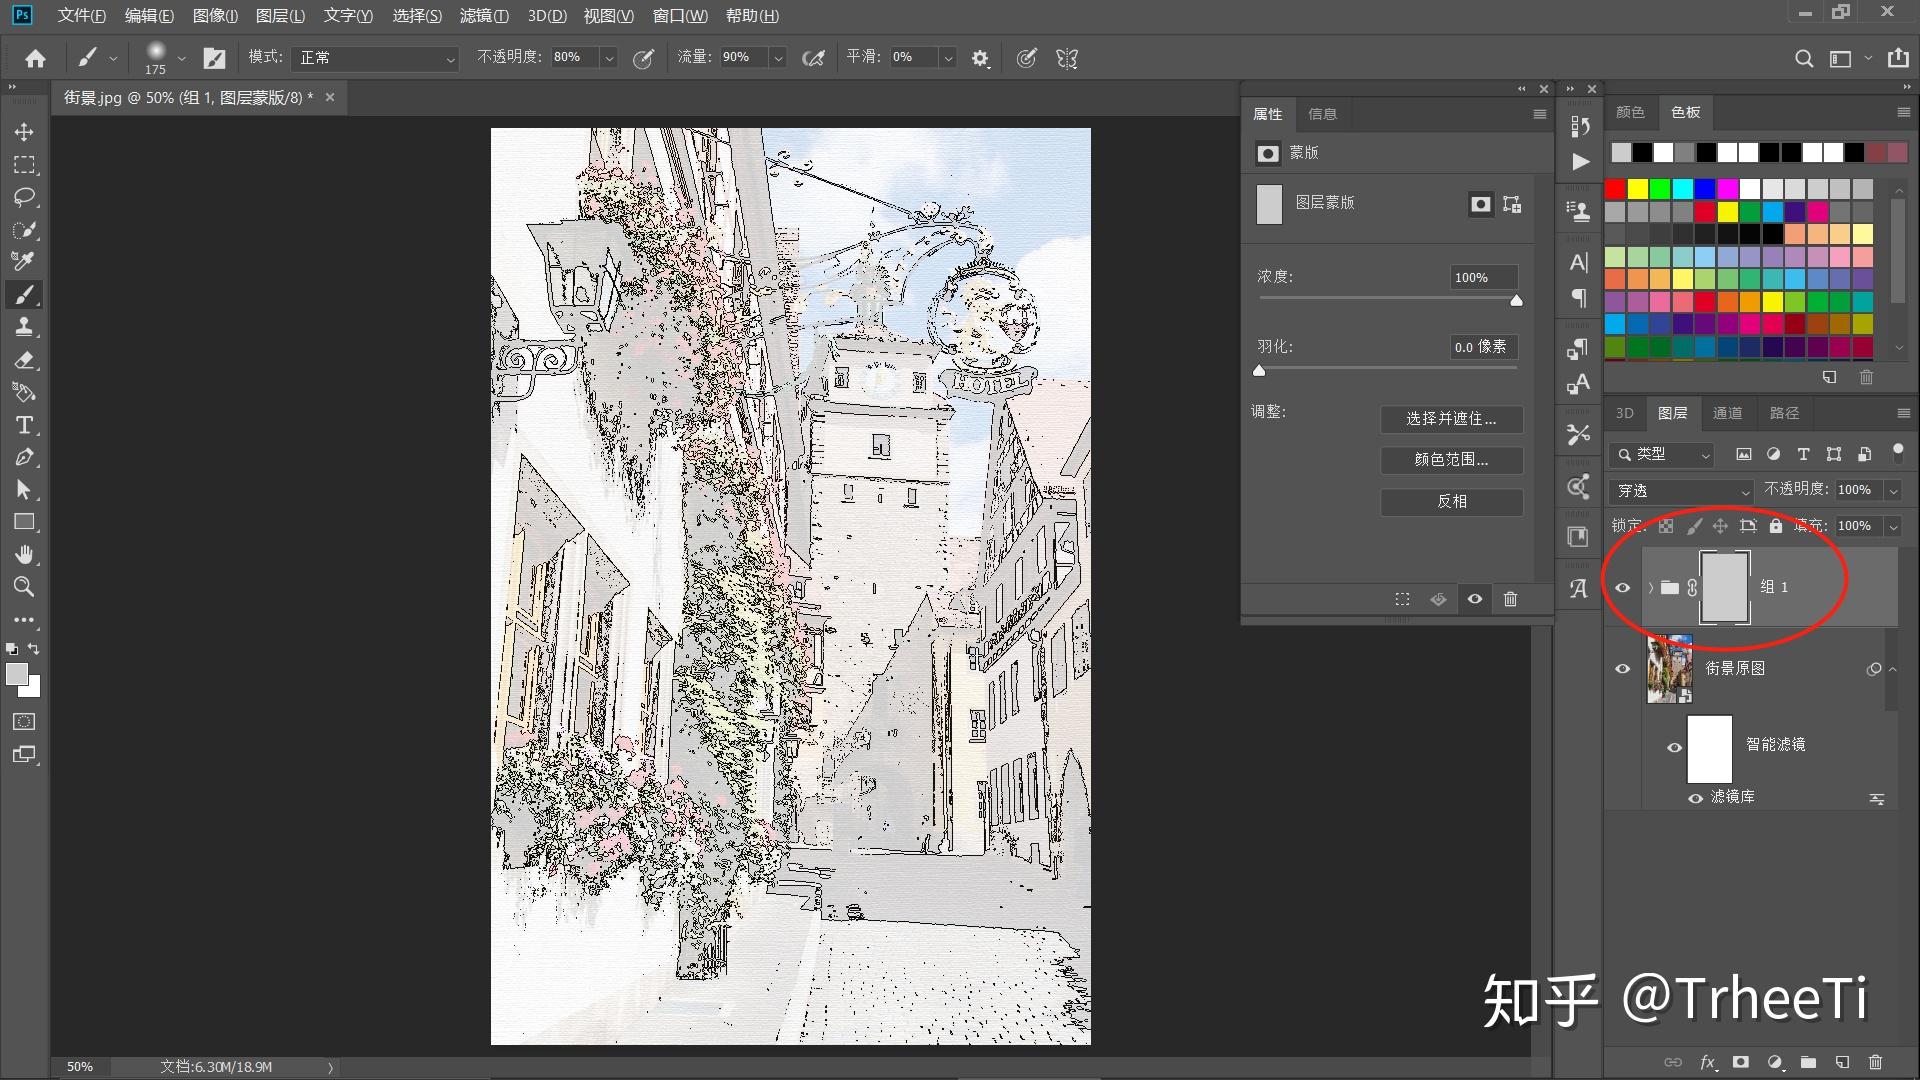Toggle visibility of 滤镜库 filter
Image resolution: width=1920 pixels, height=1080 pixels.
(x=1695, y=798)
